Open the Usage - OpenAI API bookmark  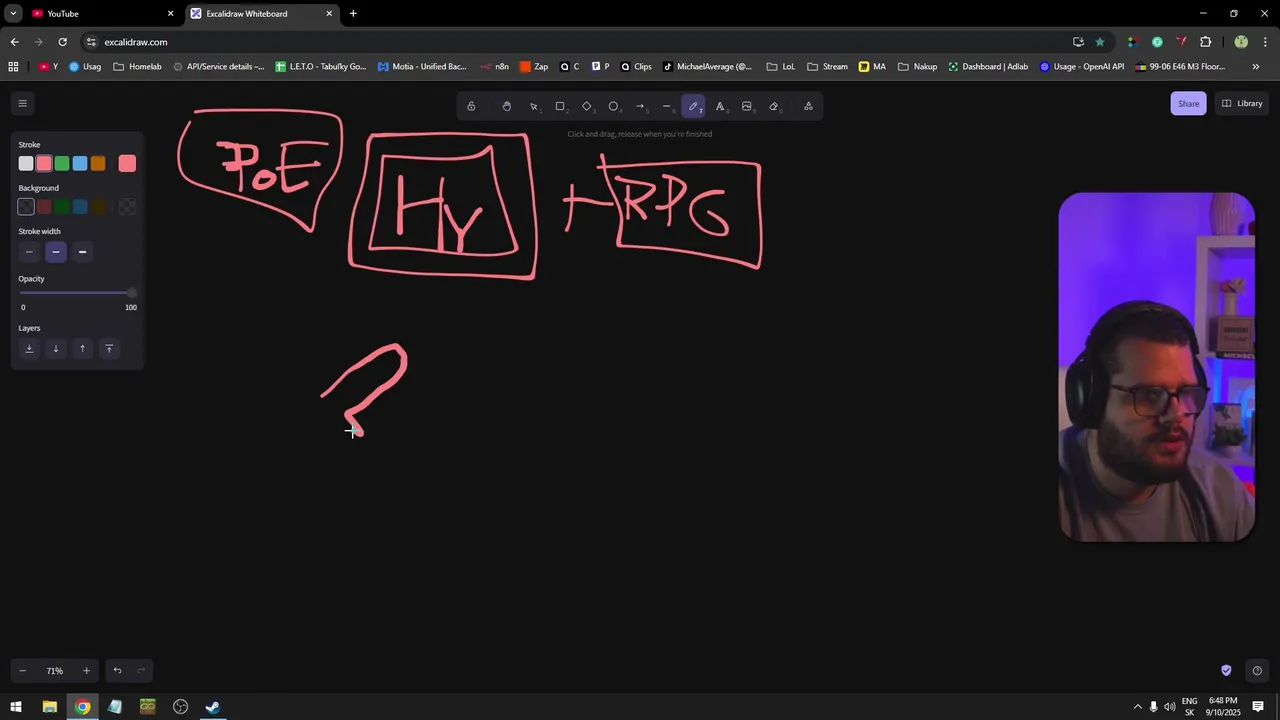click(1082, 67)
